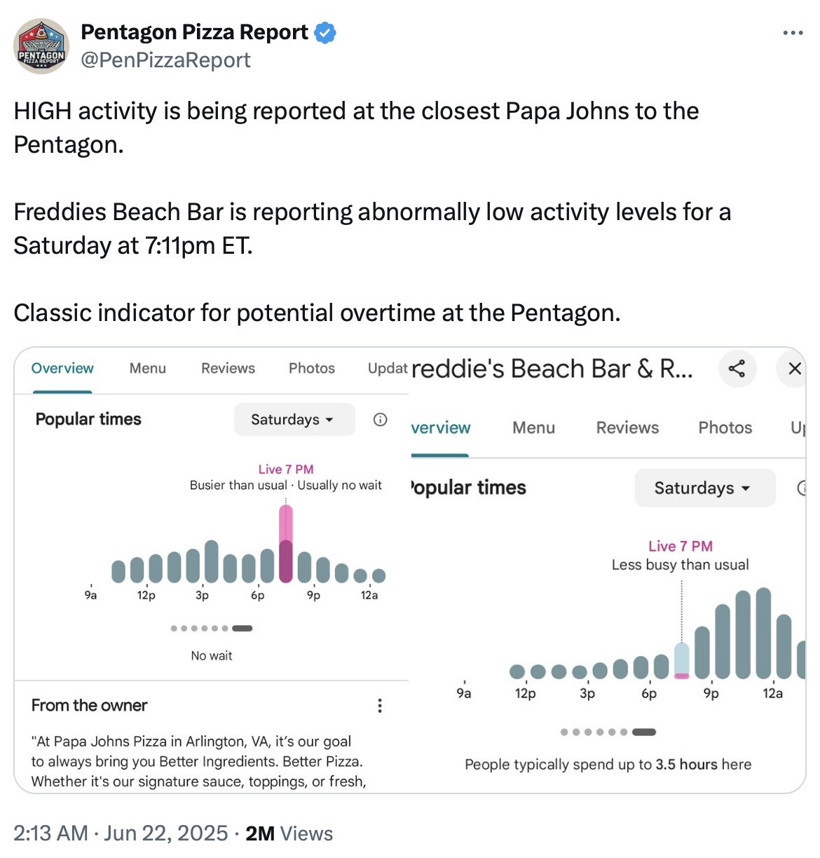This screenshot has height=858, width=820.
Task: Click the light blue live bar in Freddie's chart
Action: click(682, 660)
